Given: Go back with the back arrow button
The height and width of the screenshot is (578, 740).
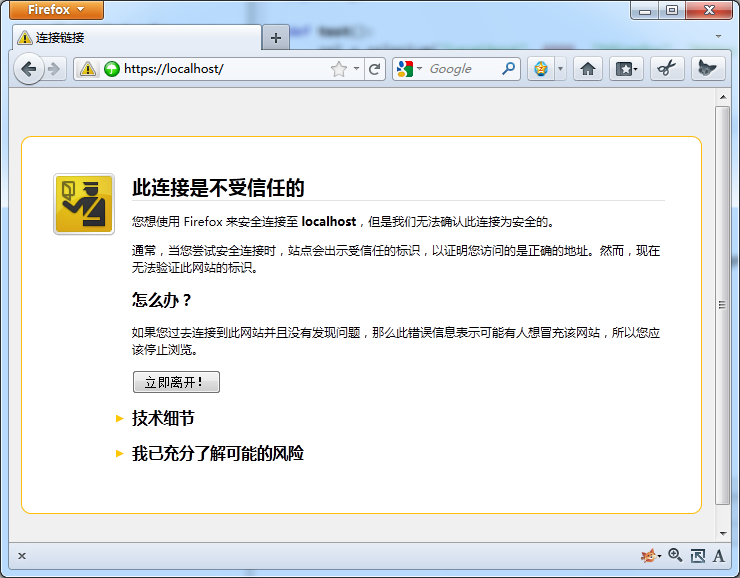Looking at the screenshot, I should point(29,69).
